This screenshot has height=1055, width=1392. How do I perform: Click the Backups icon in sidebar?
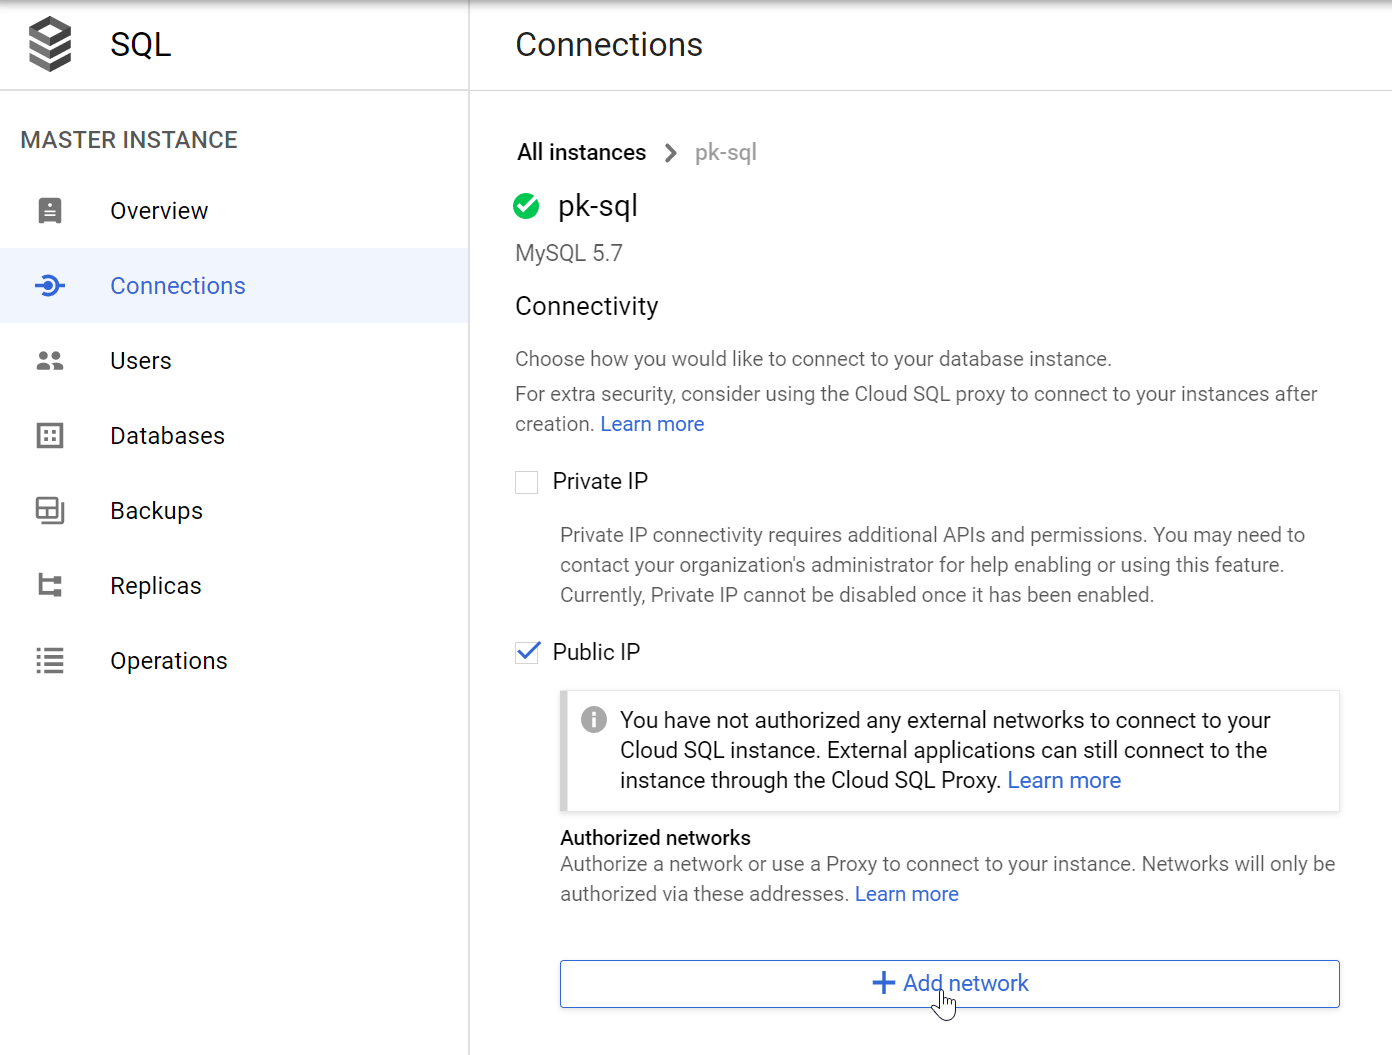click(x=50, y=511)
